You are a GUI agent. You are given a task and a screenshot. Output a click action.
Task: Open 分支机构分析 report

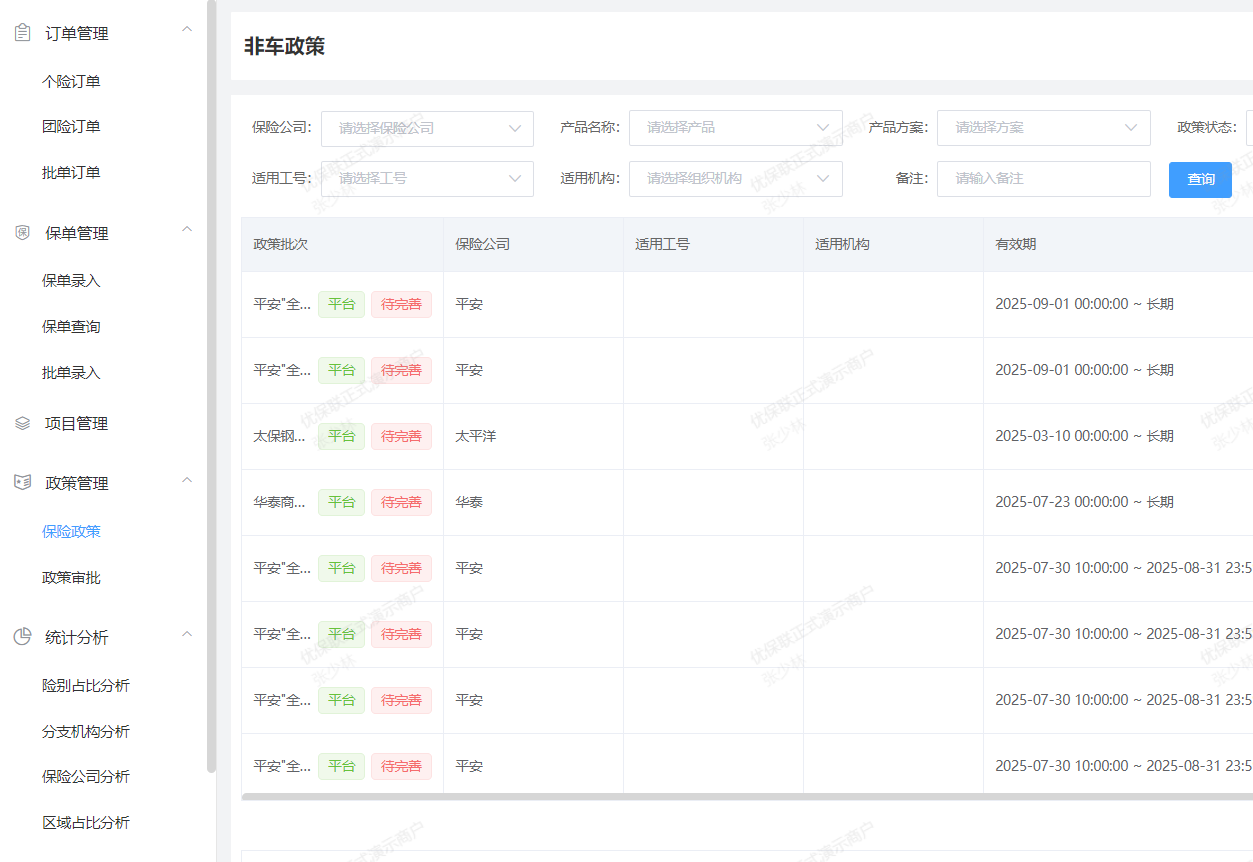[86, 732]
